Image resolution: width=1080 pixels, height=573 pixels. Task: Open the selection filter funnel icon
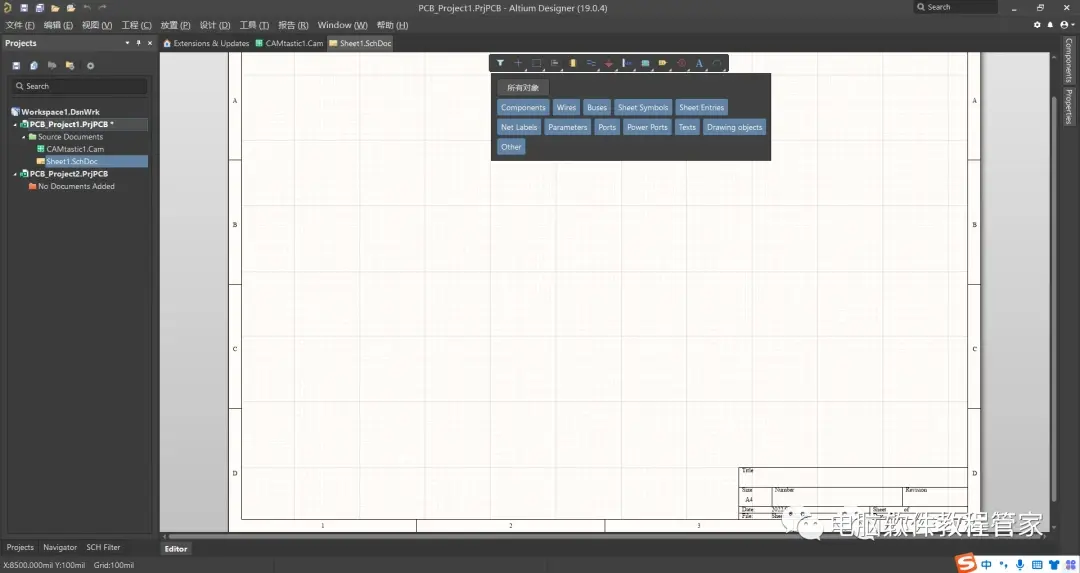tap(500, 63)
